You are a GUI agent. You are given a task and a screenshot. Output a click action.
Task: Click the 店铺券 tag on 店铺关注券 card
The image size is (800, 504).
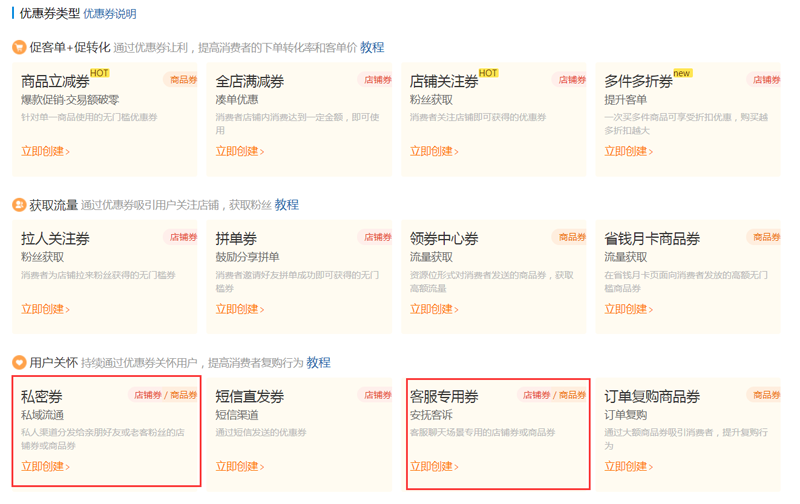(569, 80)
